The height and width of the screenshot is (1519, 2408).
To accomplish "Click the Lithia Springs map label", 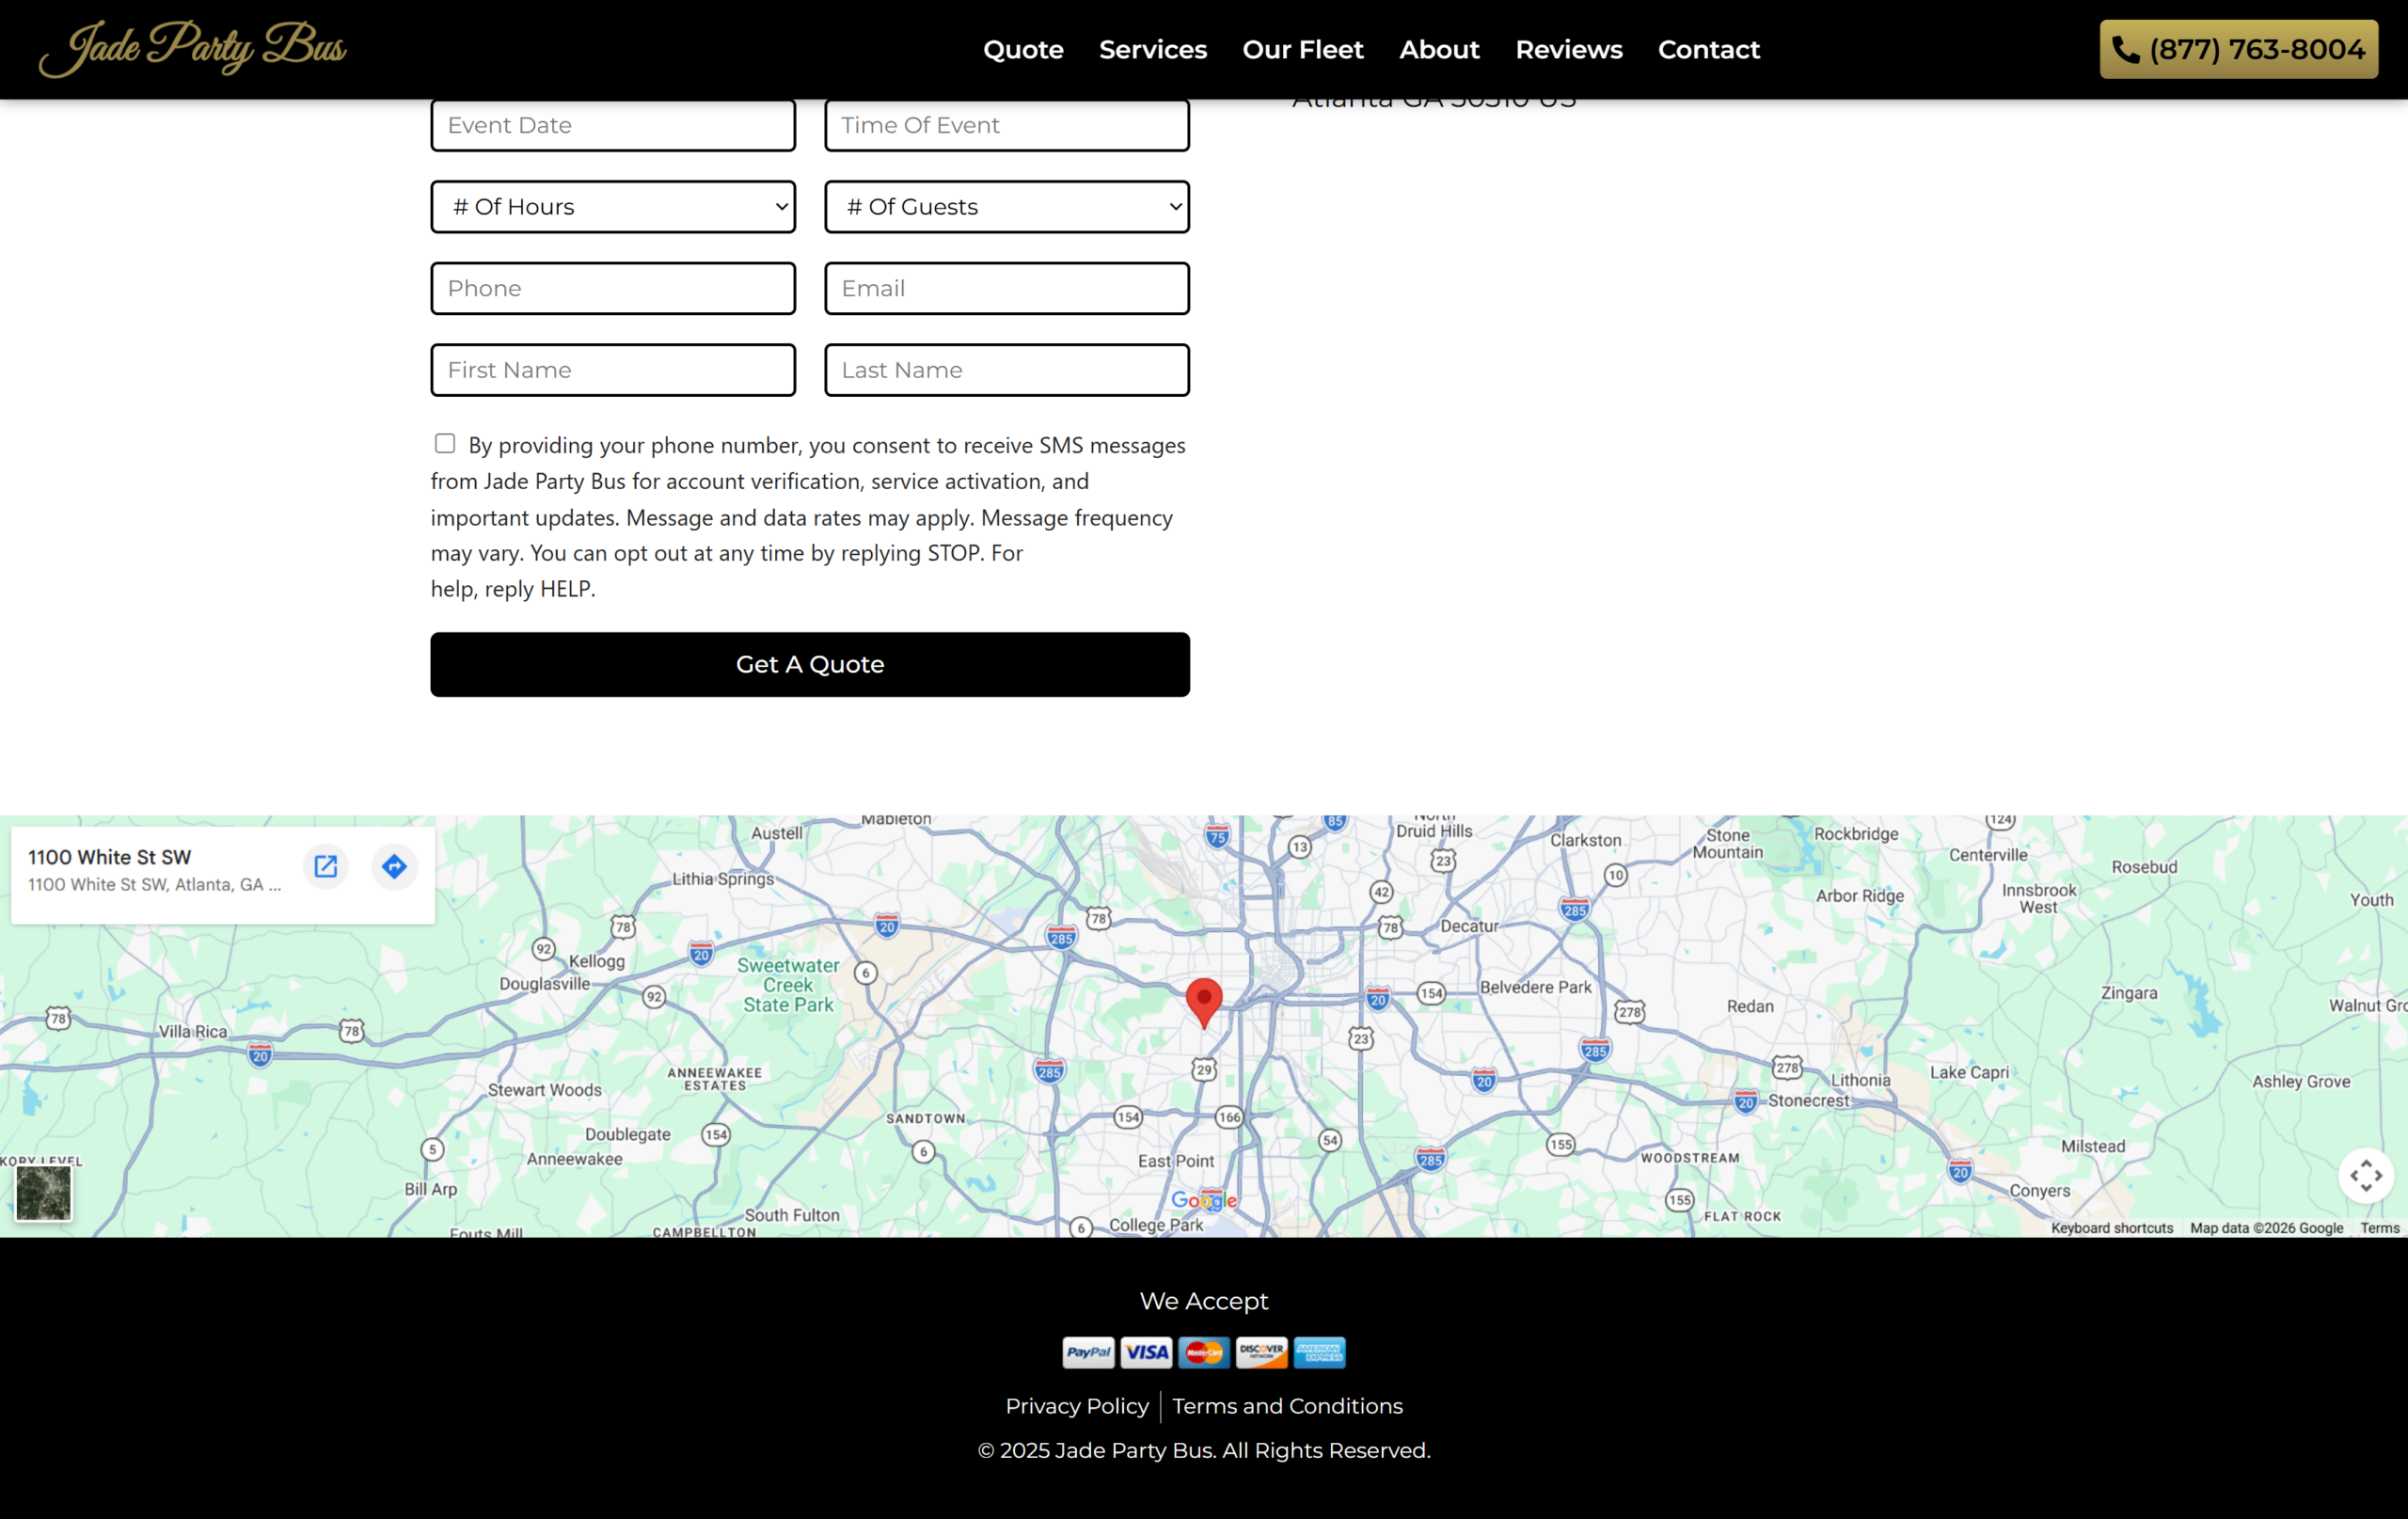I will 723,879.
